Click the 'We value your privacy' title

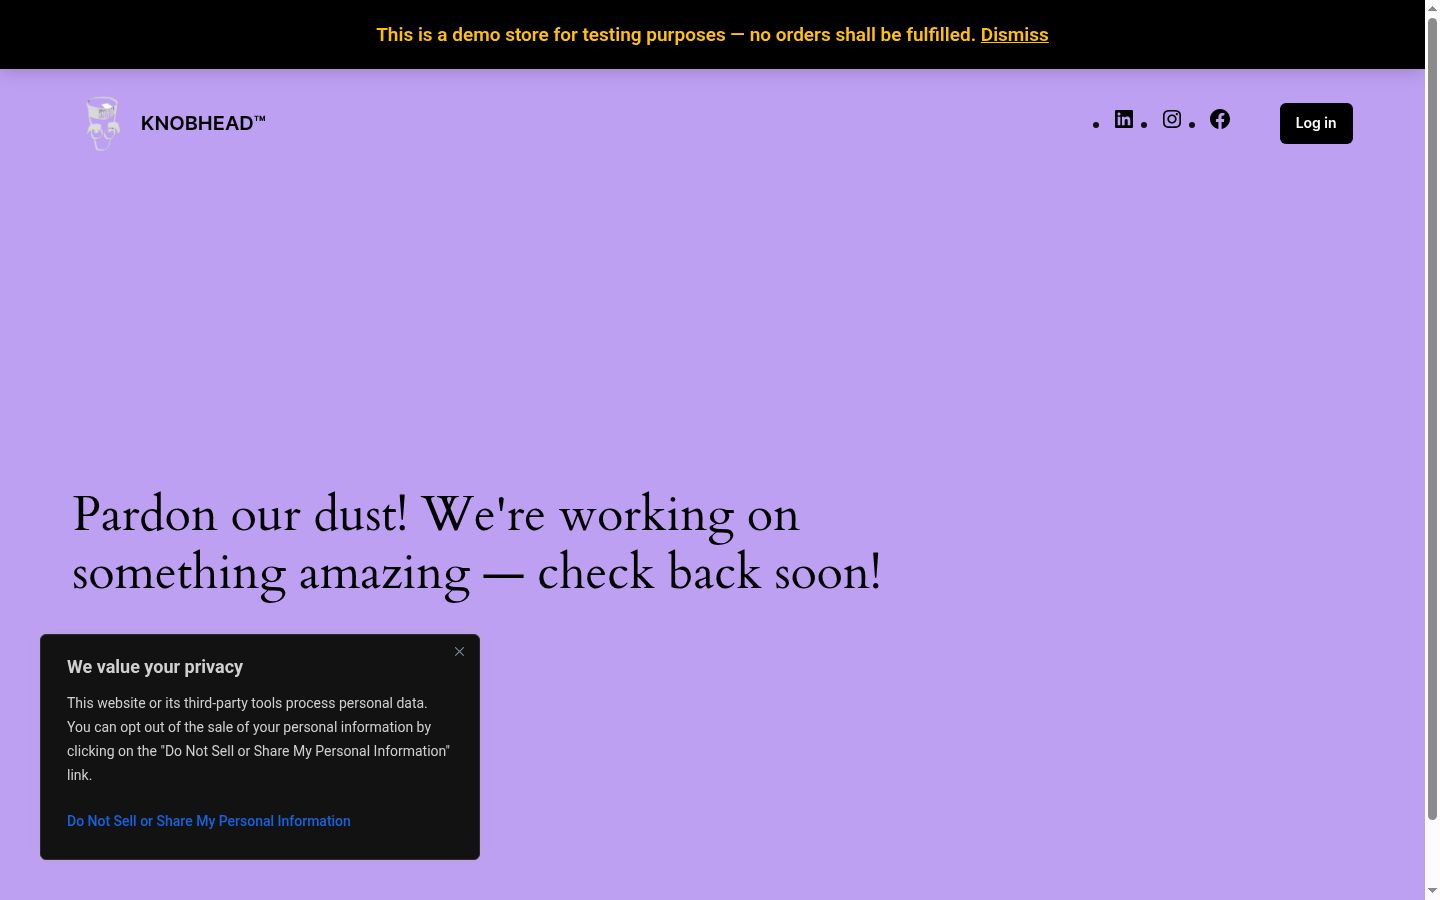(x=155, y=667)
